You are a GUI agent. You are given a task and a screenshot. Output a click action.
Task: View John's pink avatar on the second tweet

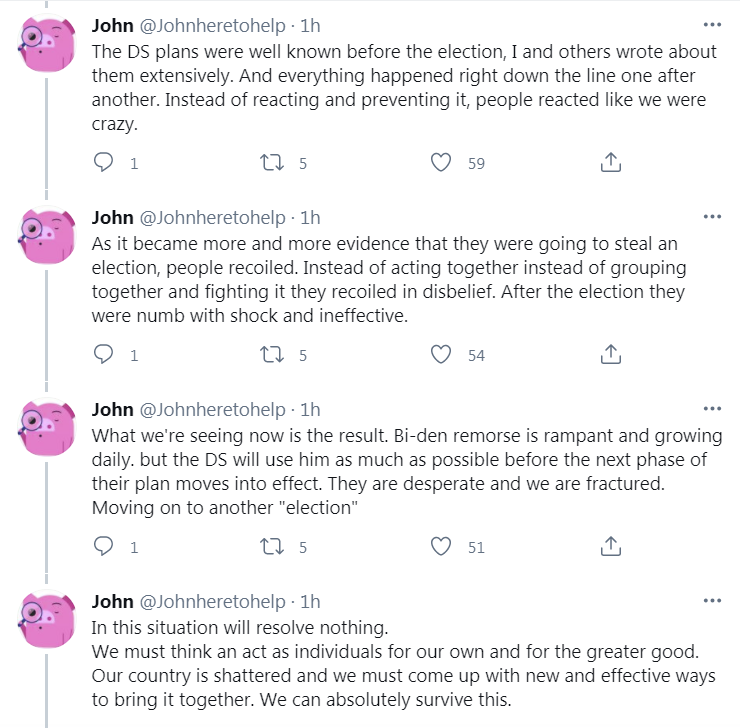click(x=46, y=235)
